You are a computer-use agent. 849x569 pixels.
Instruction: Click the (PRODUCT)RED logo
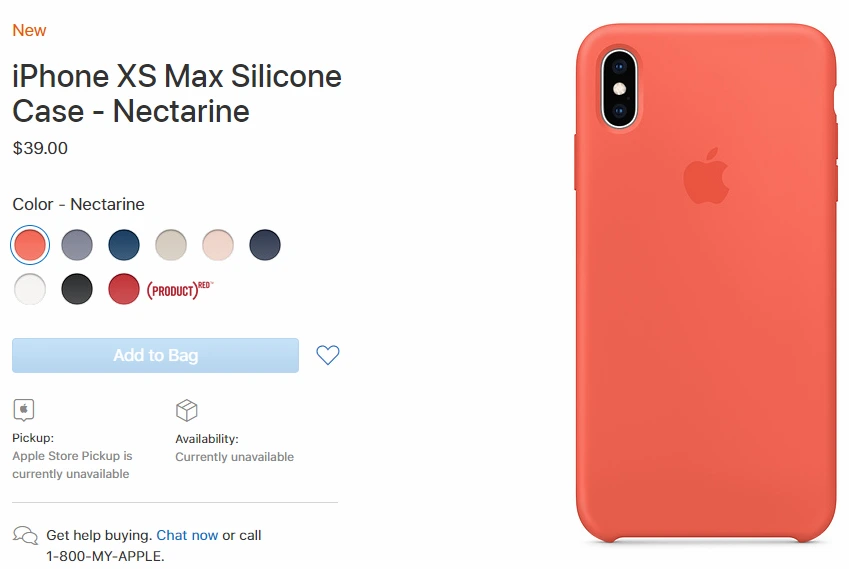[x=180, y=290]
